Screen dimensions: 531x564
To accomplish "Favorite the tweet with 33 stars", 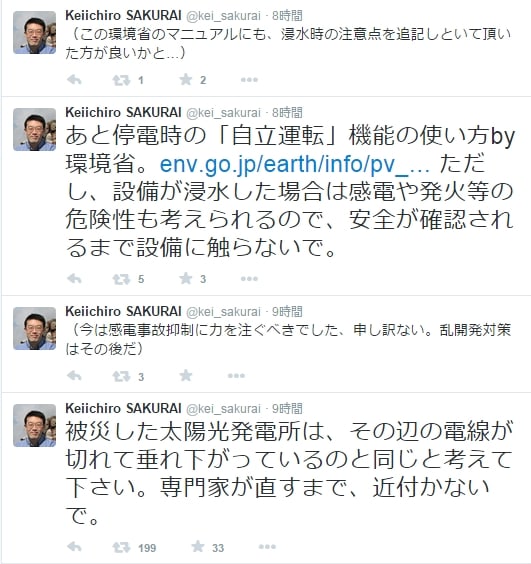I will click(x=198, y=546).
